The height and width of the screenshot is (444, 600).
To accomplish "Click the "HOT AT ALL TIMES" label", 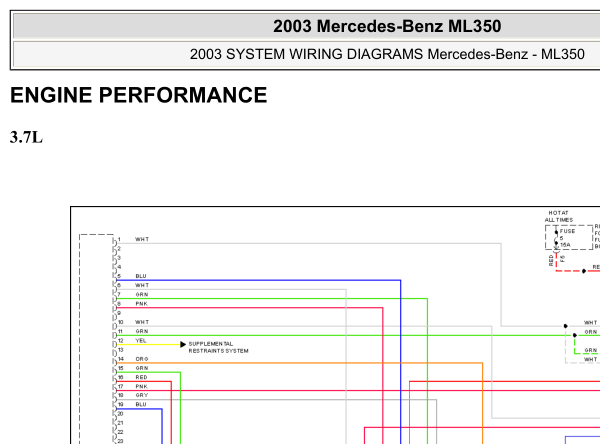I will [559, 216].
